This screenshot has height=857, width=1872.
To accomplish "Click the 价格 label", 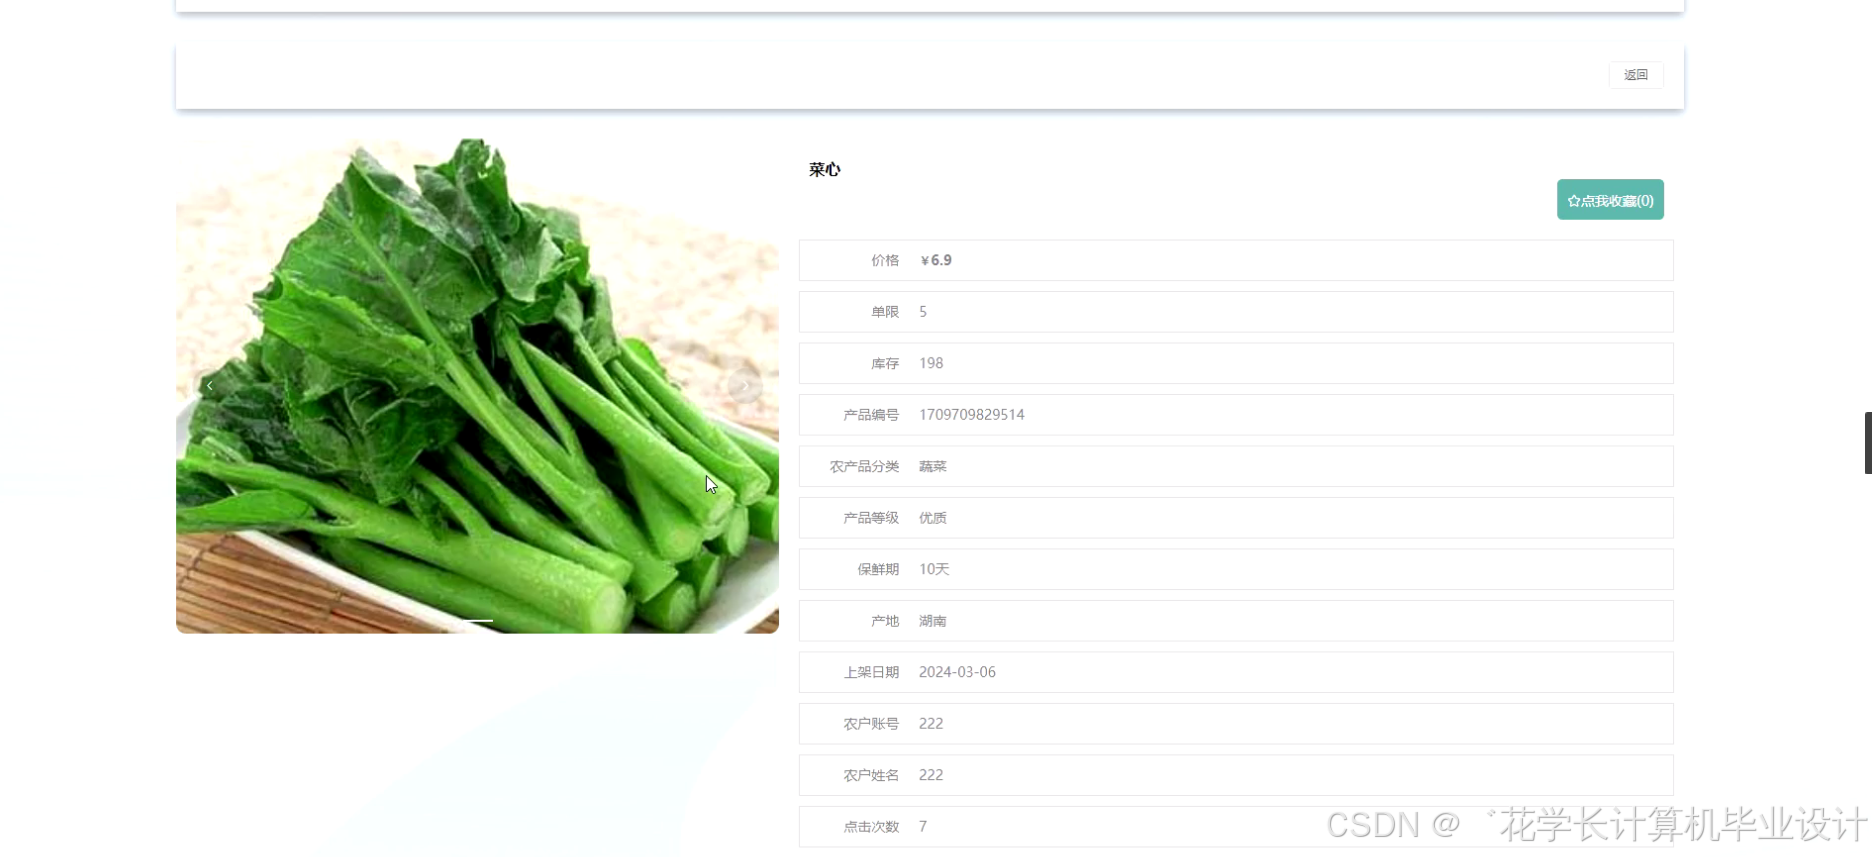I will 885,260.
